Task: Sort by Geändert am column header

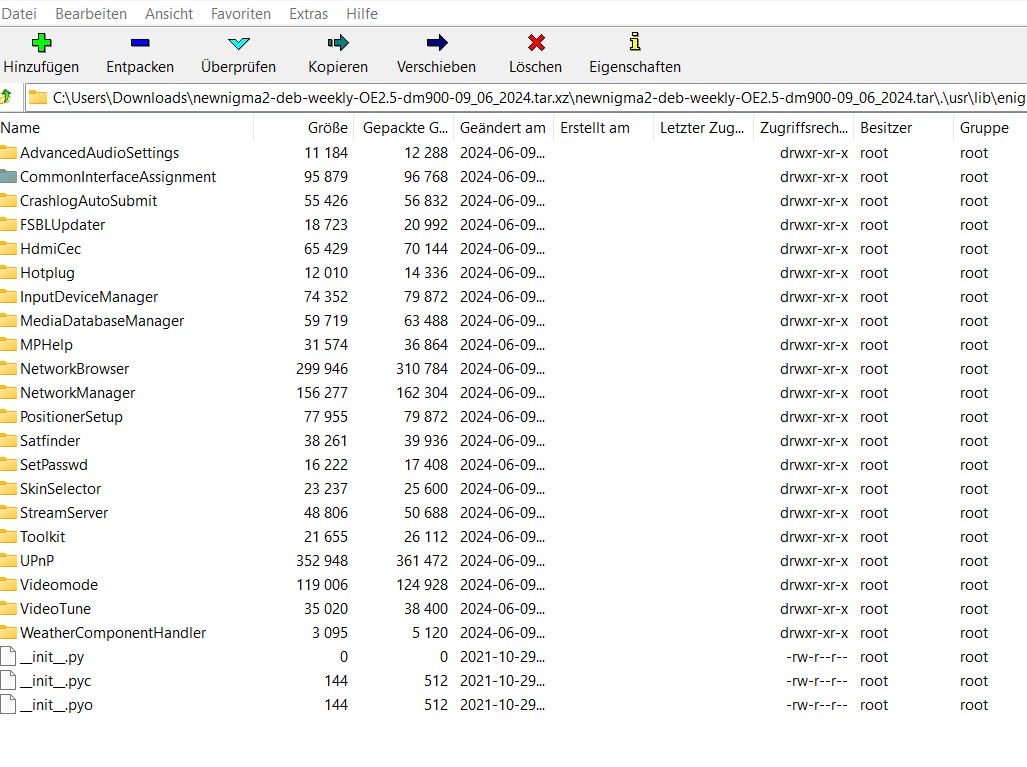Action: 502,127
